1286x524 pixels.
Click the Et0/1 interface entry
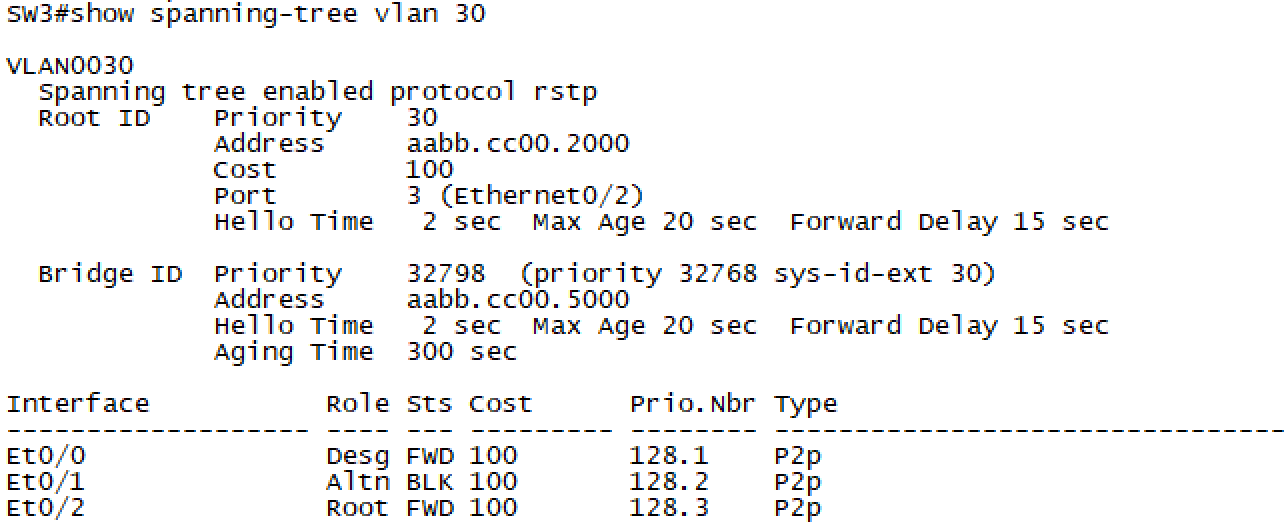46,482
